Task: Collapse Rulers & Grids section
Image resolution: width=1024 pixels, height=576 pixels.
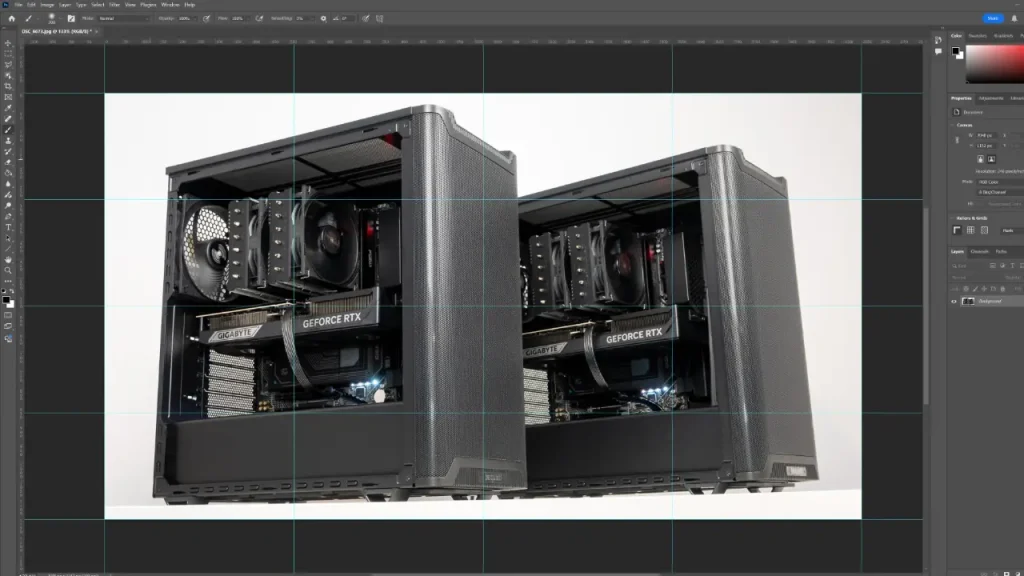Action: click(952, 218)
